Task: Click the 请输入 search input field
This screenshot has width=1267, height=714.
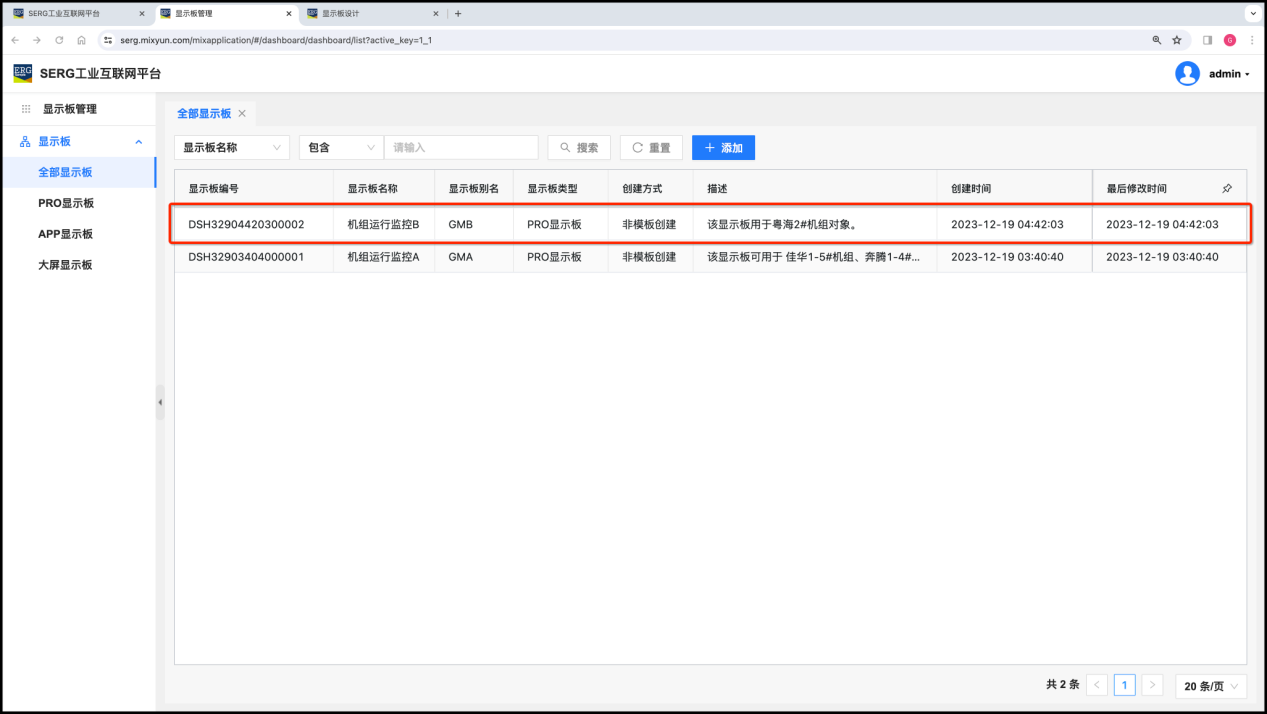Action: pos(461,148)
